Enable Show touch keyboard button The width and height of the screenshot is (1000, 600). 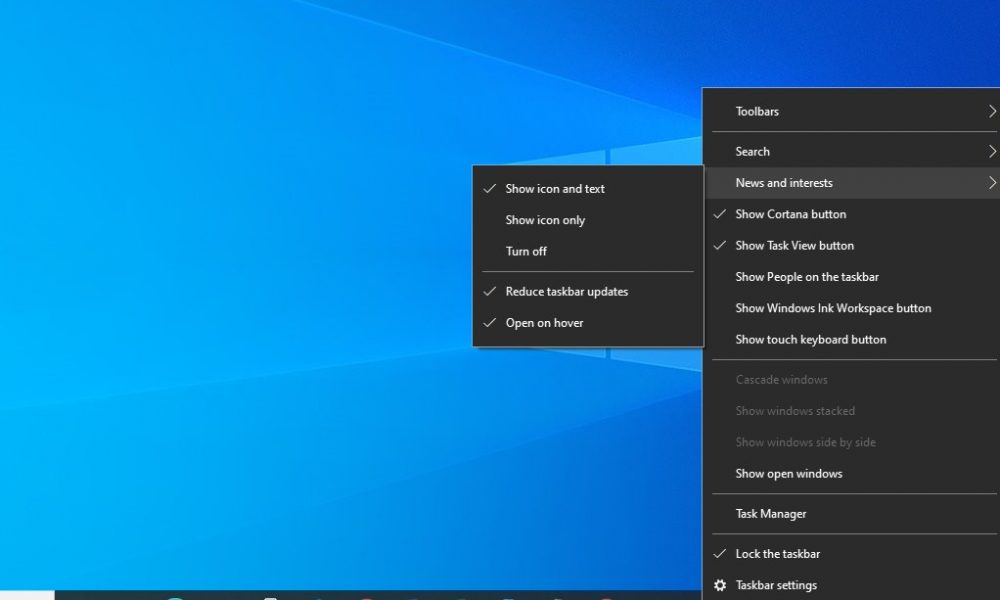(810, 339)
